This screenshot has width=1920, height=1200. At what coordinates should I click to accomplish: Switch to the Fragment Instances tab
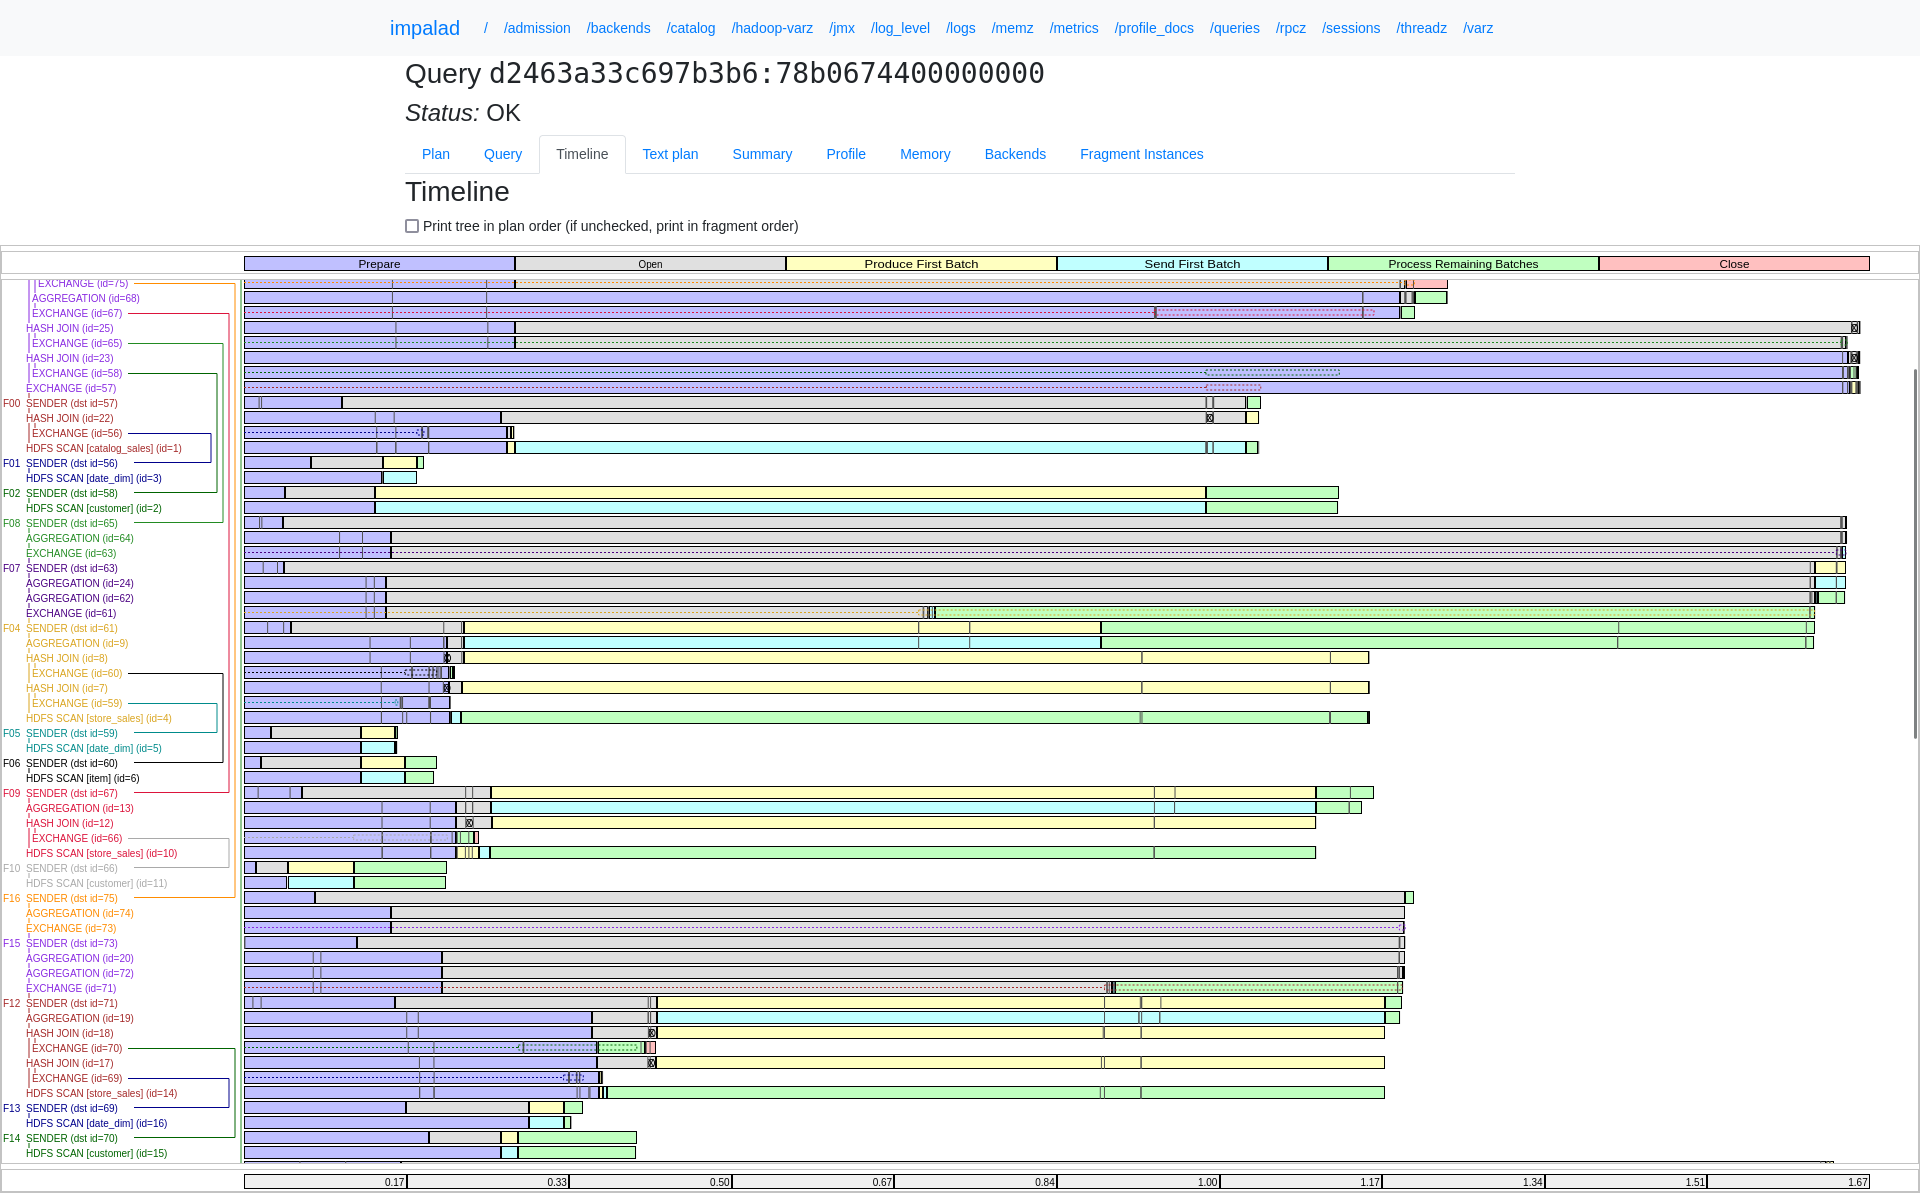pyautogui.click(x=1141, y=154)
